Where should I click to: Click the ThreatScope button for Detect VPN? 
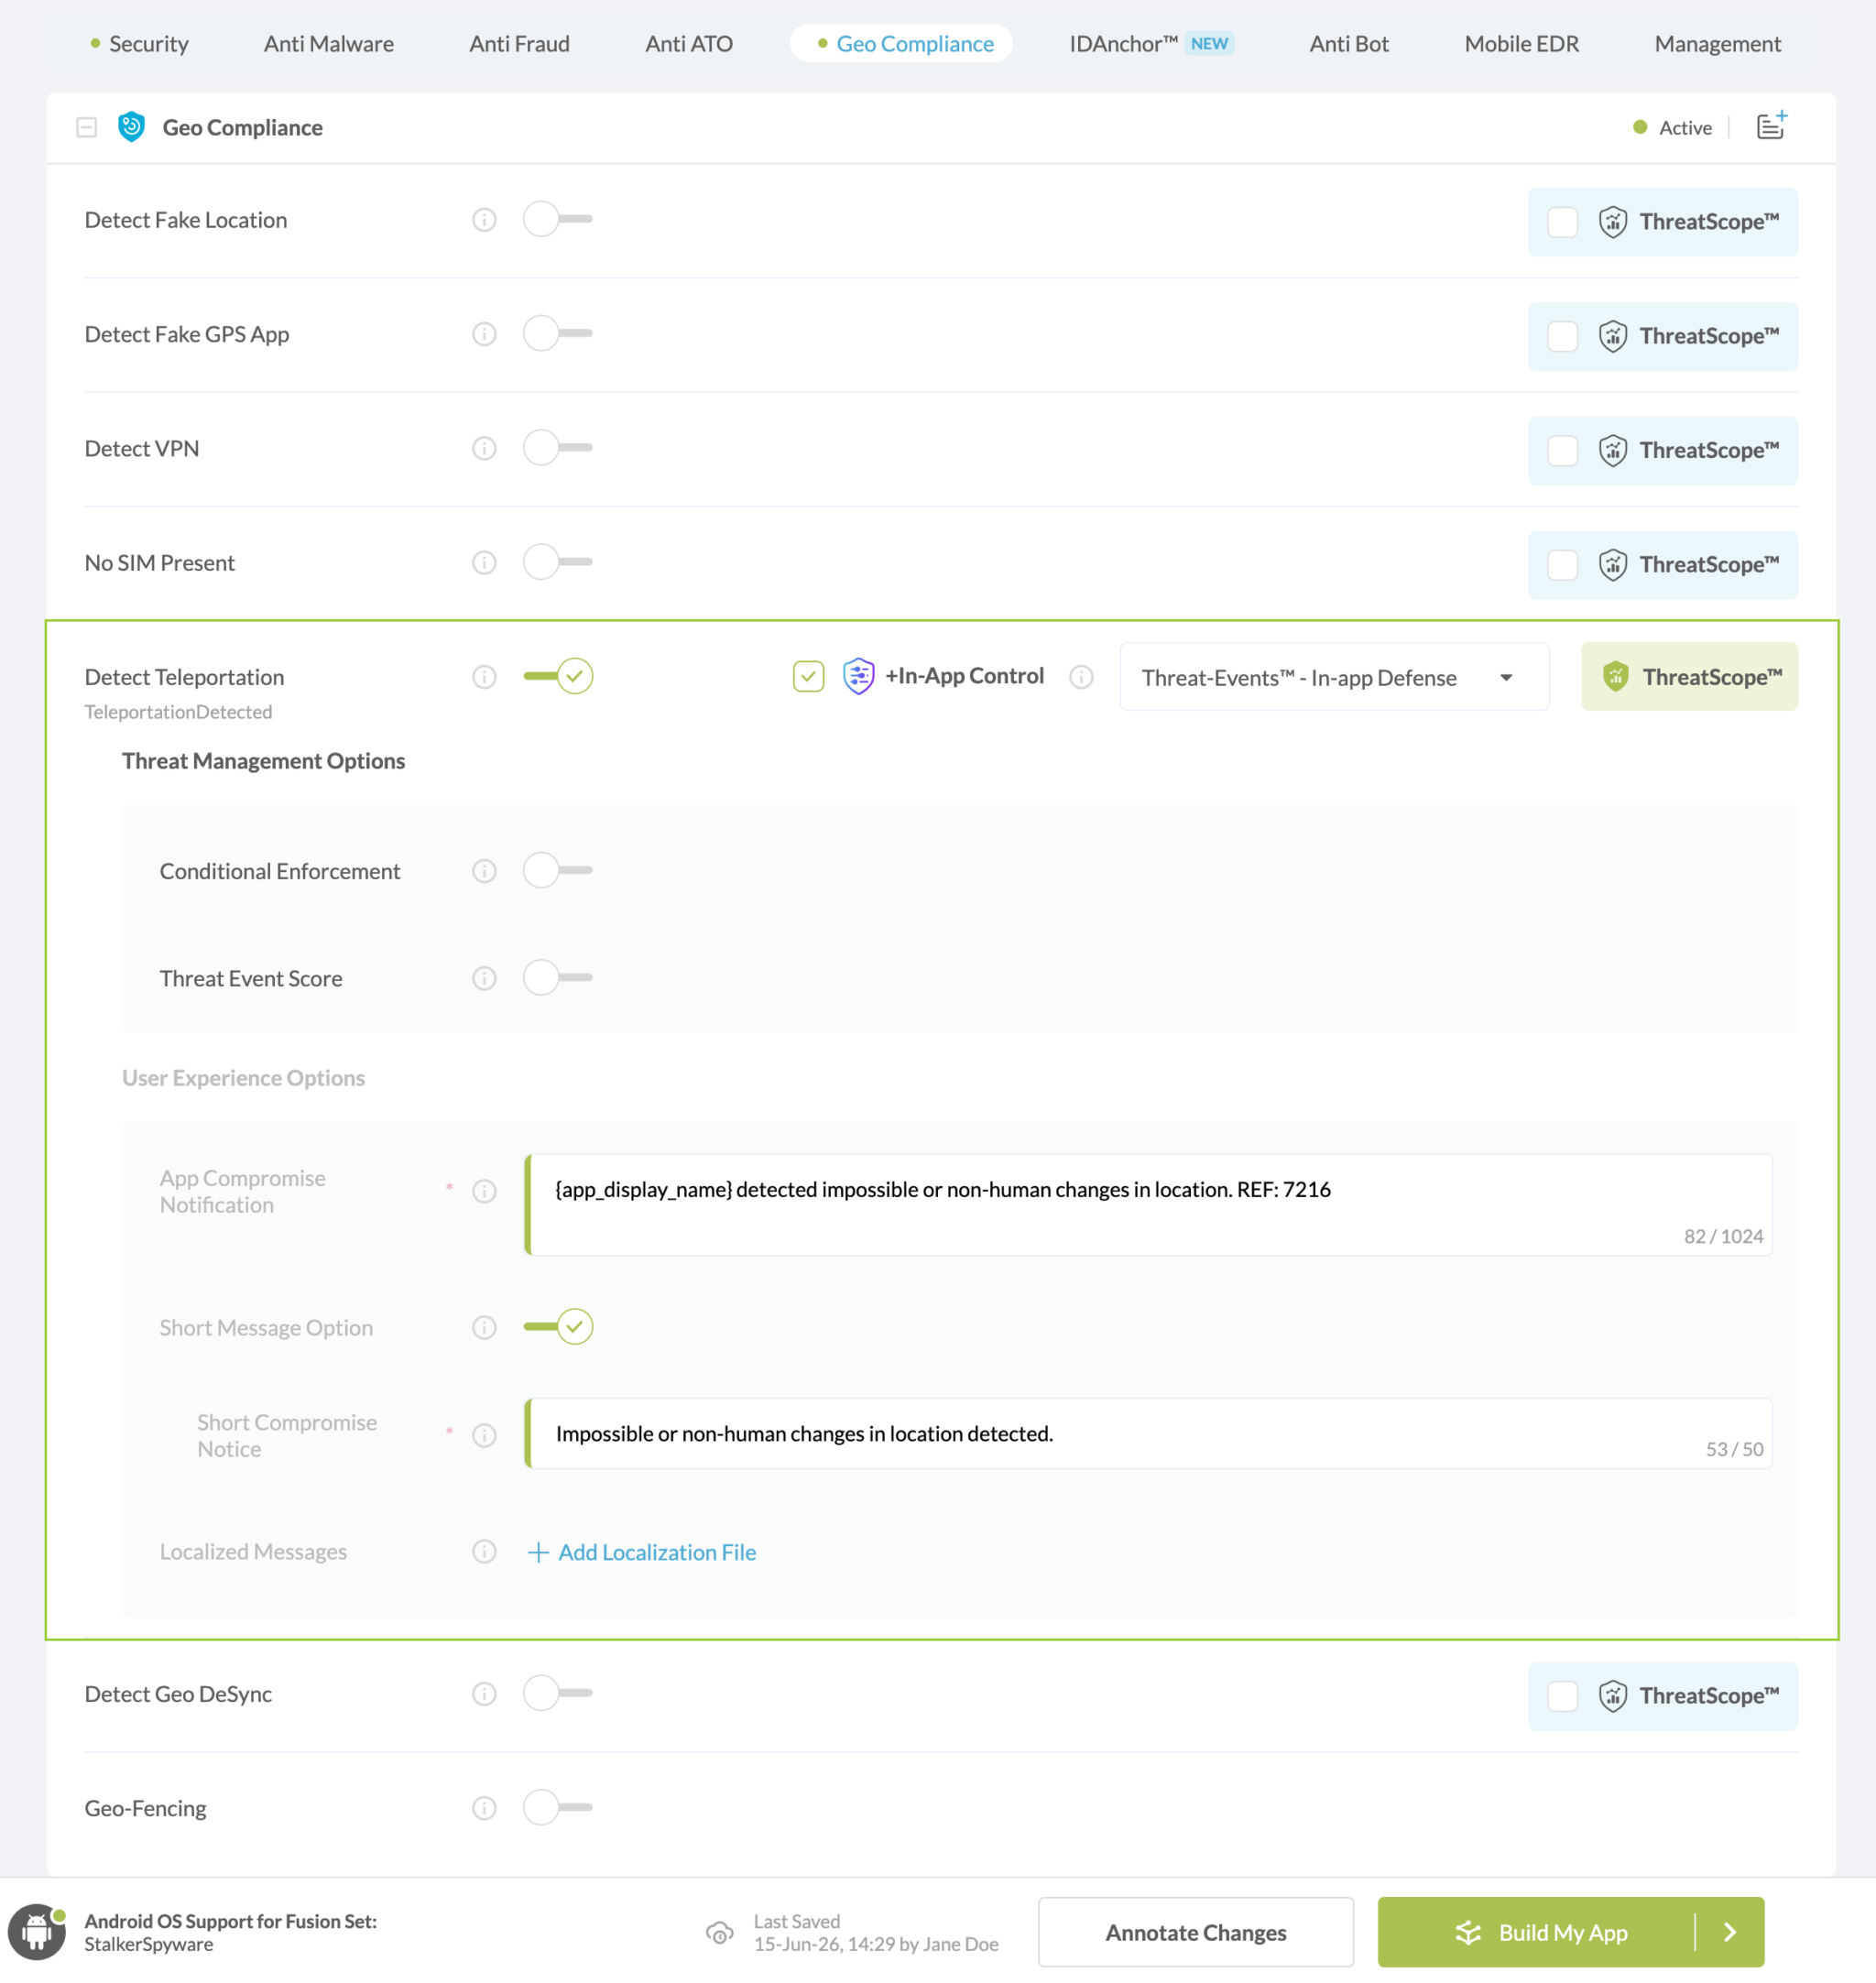click(1662, 450)
